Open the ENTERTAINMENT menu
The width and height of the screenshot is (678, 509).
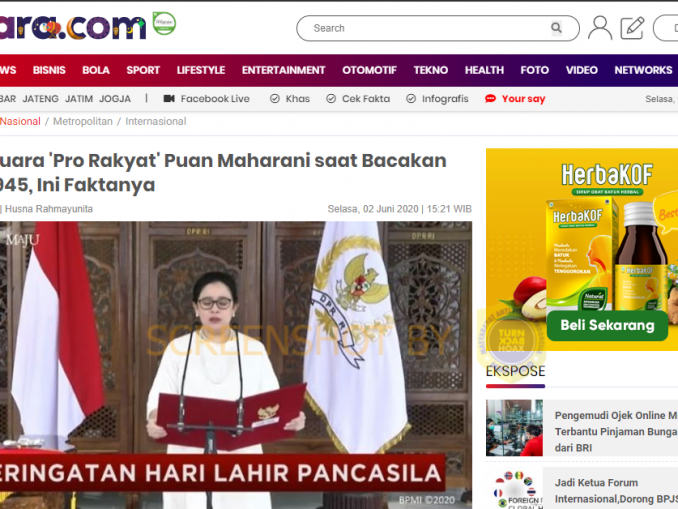(x=283, y=70)
